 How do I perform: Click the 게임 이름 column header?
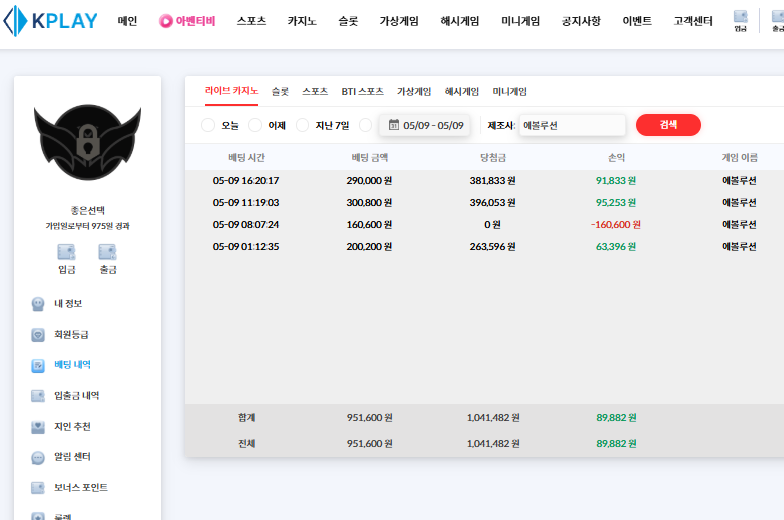click(x=739, y=158)
